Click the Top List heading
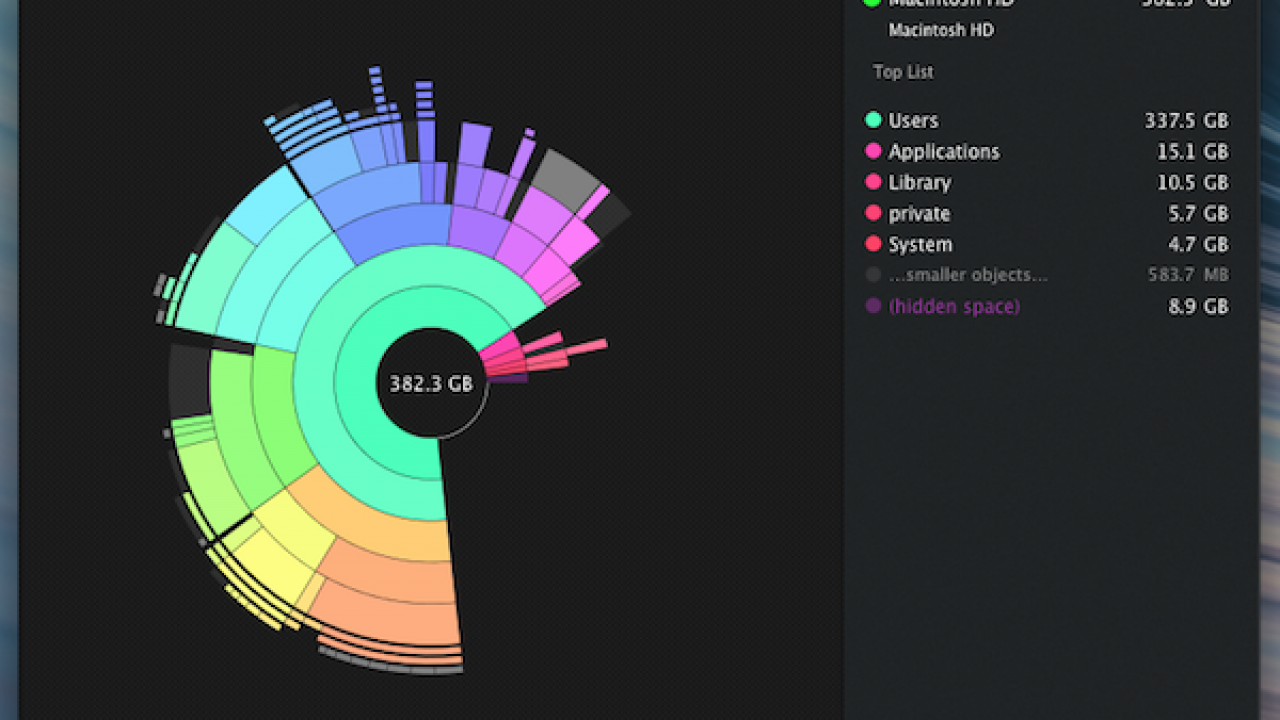The width and height of the screenshot is (1280, 720). point(903,72)
